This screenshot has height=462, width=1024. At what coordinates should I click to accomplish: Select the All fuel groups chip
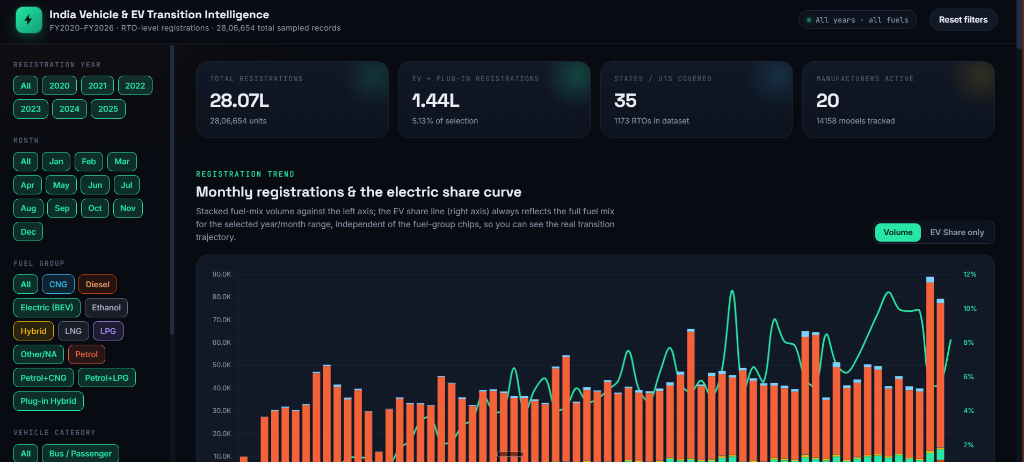pyautogui.click(x=25, y=284)
